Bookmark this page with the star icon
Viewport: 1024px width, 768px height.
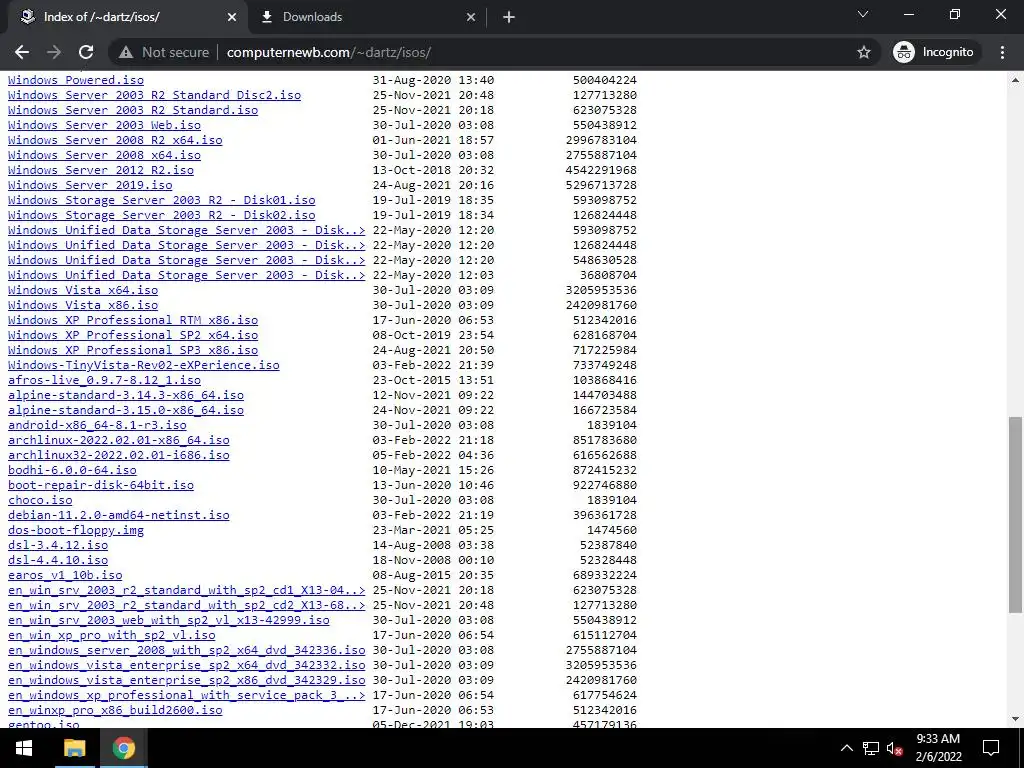click(864, 52)
